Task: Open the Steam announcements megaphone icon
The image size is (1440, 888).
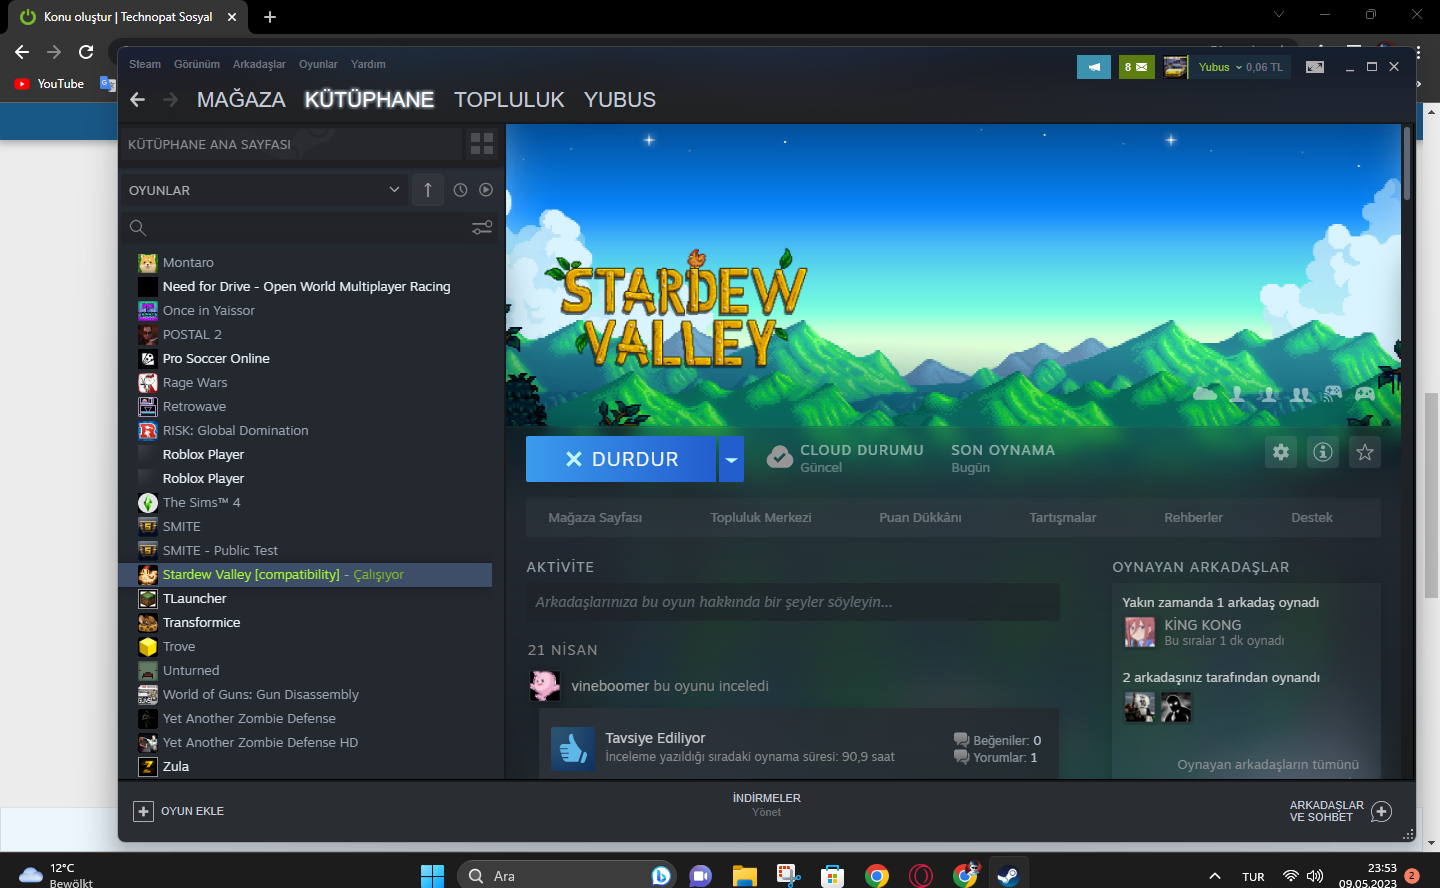Action: 1094,67
